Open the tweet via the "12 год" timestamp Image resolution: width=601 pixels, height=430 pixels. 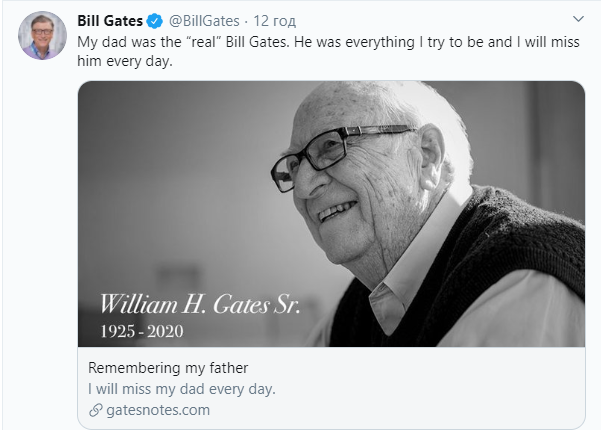276,21
